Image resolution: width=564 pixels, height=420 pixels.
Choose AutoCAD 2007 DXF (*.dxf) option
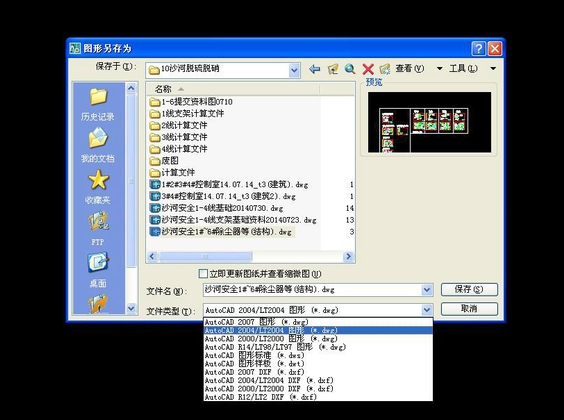point(318,372)
